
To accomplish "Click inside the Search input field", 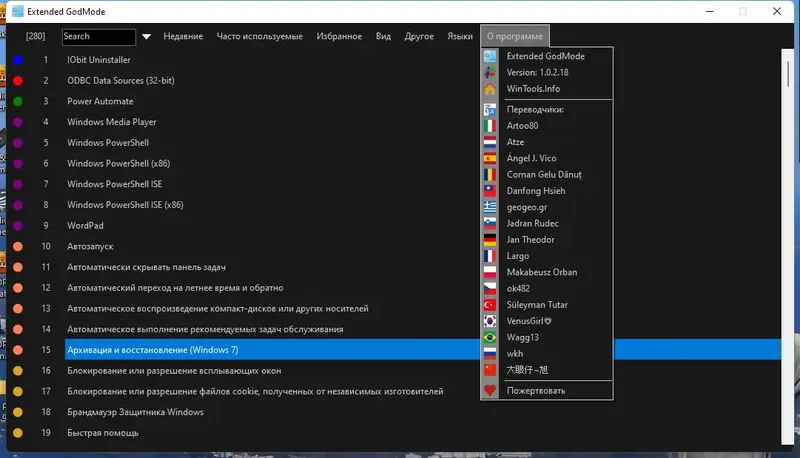I will click(x=99, y=37).
